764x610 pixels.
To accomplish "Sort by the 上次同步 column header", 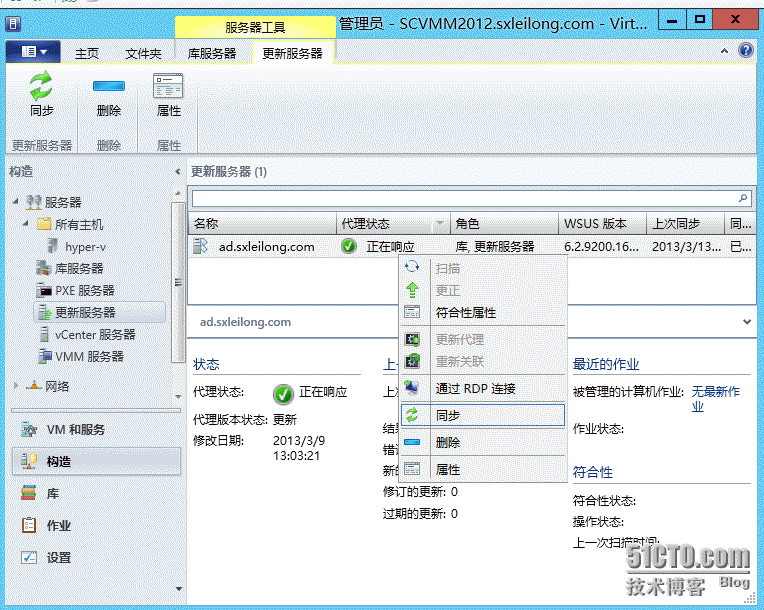I will coord(686,223).
